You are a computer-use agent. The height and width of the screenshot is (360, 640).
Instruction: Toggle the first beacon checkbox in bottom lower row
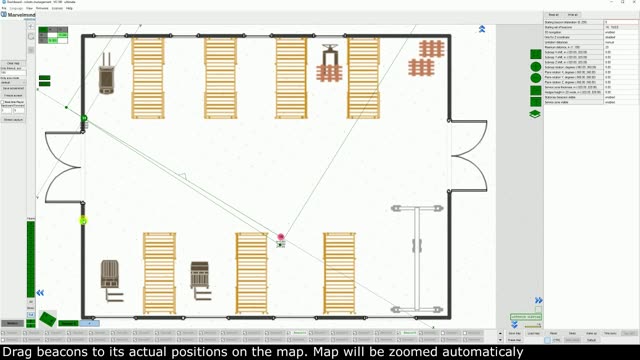click(x=3, y=339)
